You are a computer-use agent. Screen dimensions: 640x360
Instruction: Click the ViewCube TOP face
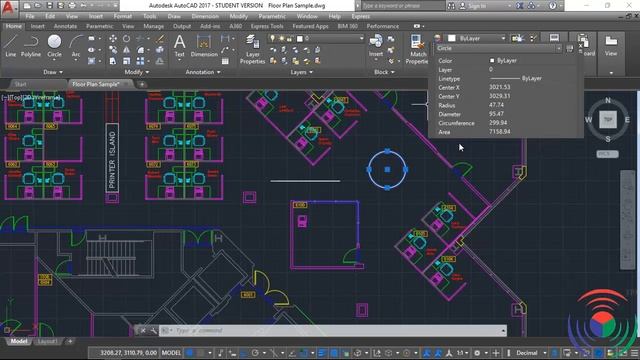tap(608, 120)
